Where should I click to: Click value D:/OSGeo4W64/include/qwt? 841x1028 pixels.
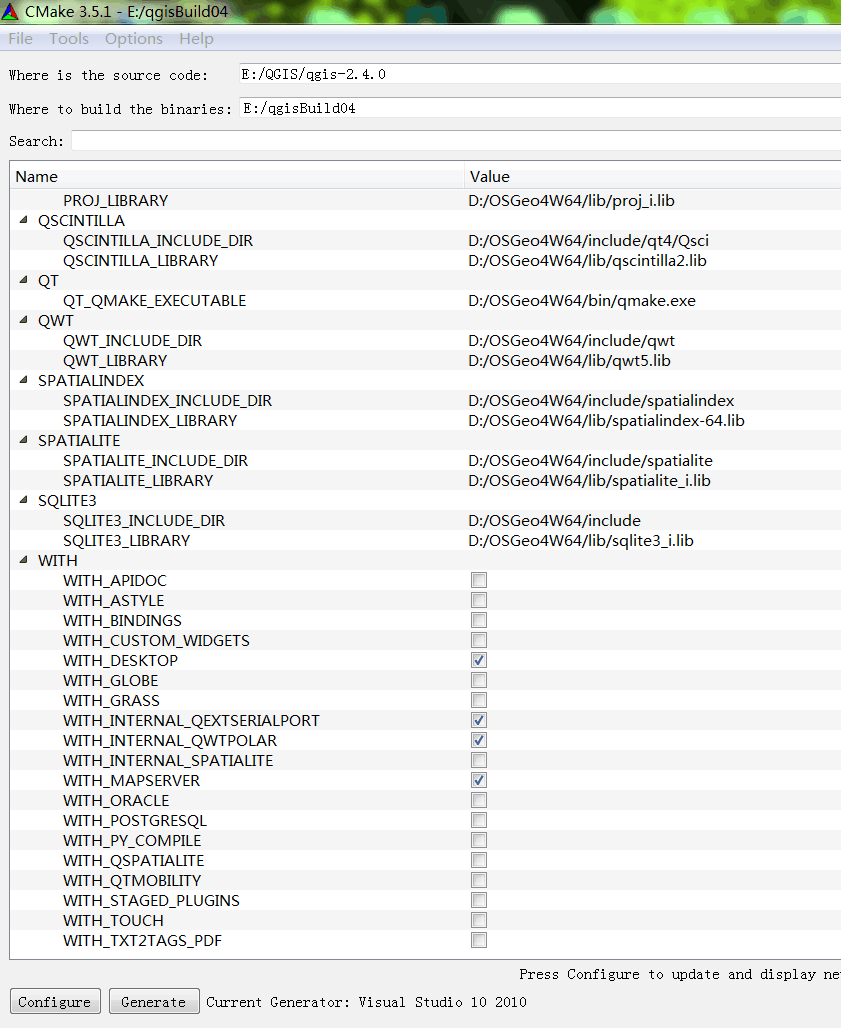pyautogui.click(x=571, y=340)
